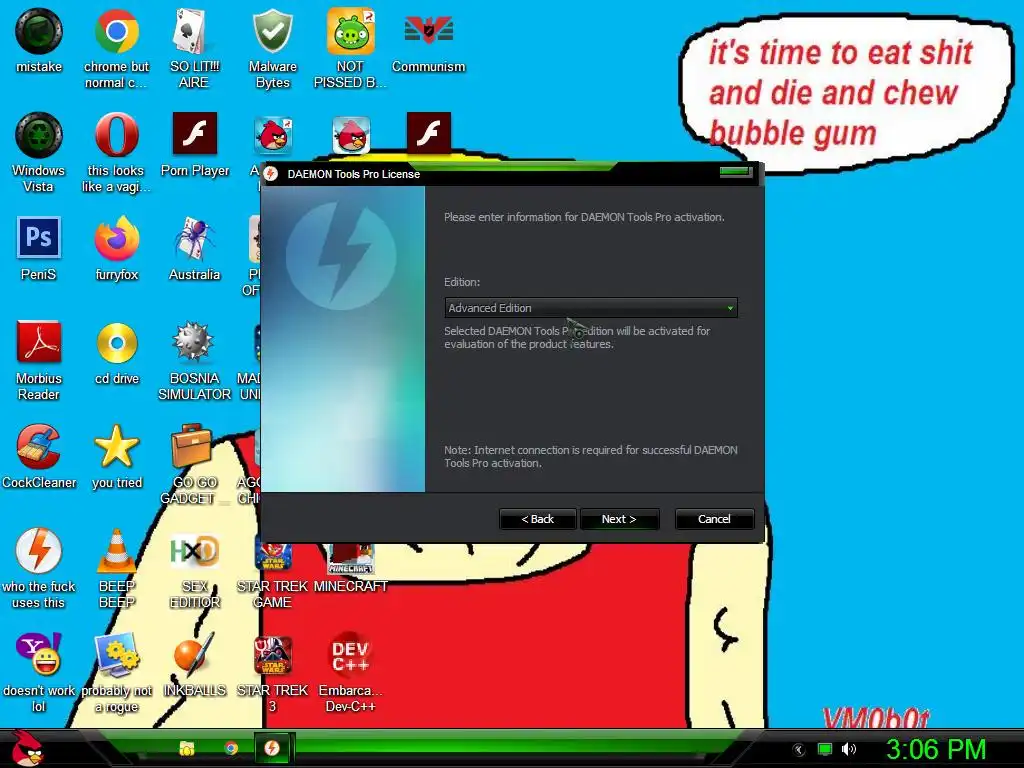
Task: Open 'STAR TREK GAME' icon
Action: (272, 558)
